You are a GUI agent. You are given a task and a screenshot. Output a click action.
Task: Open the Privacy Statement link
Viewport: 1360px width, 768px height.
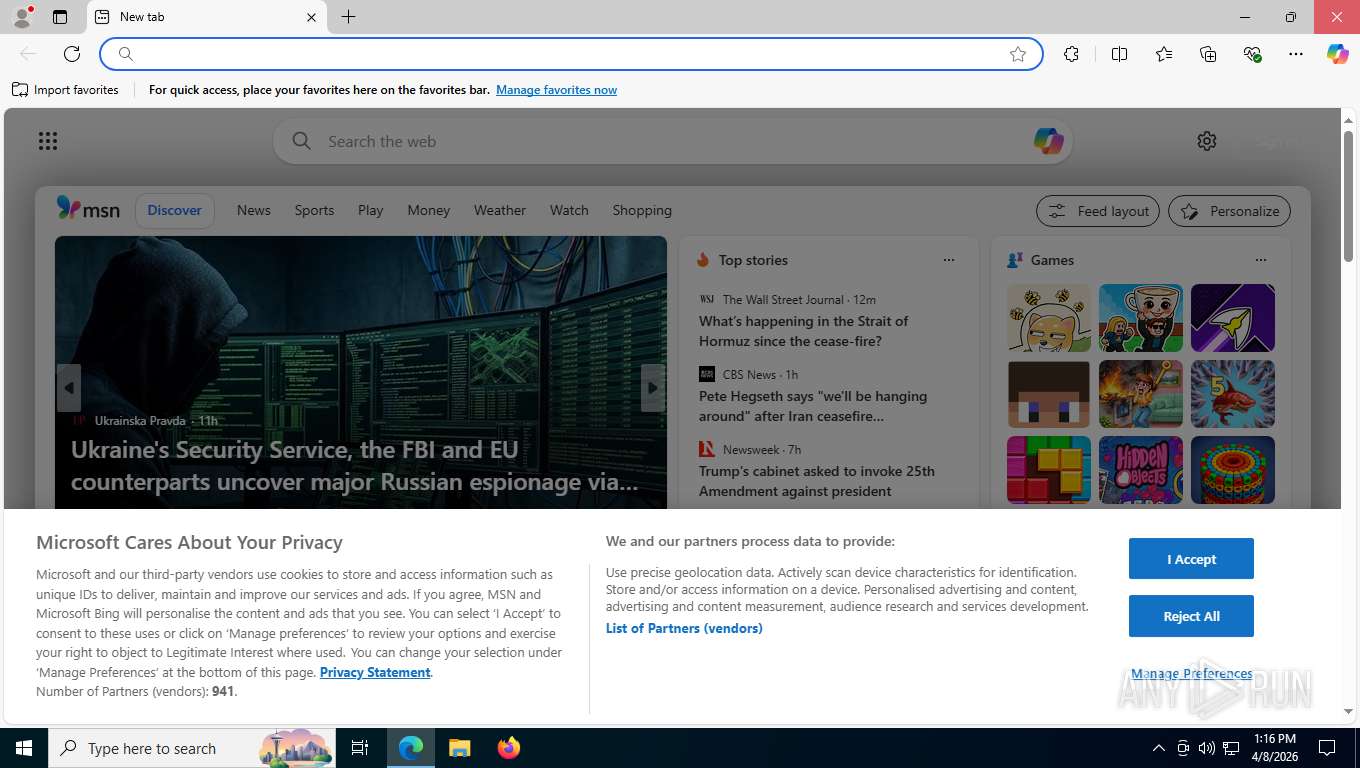click(x=375, y=672)
